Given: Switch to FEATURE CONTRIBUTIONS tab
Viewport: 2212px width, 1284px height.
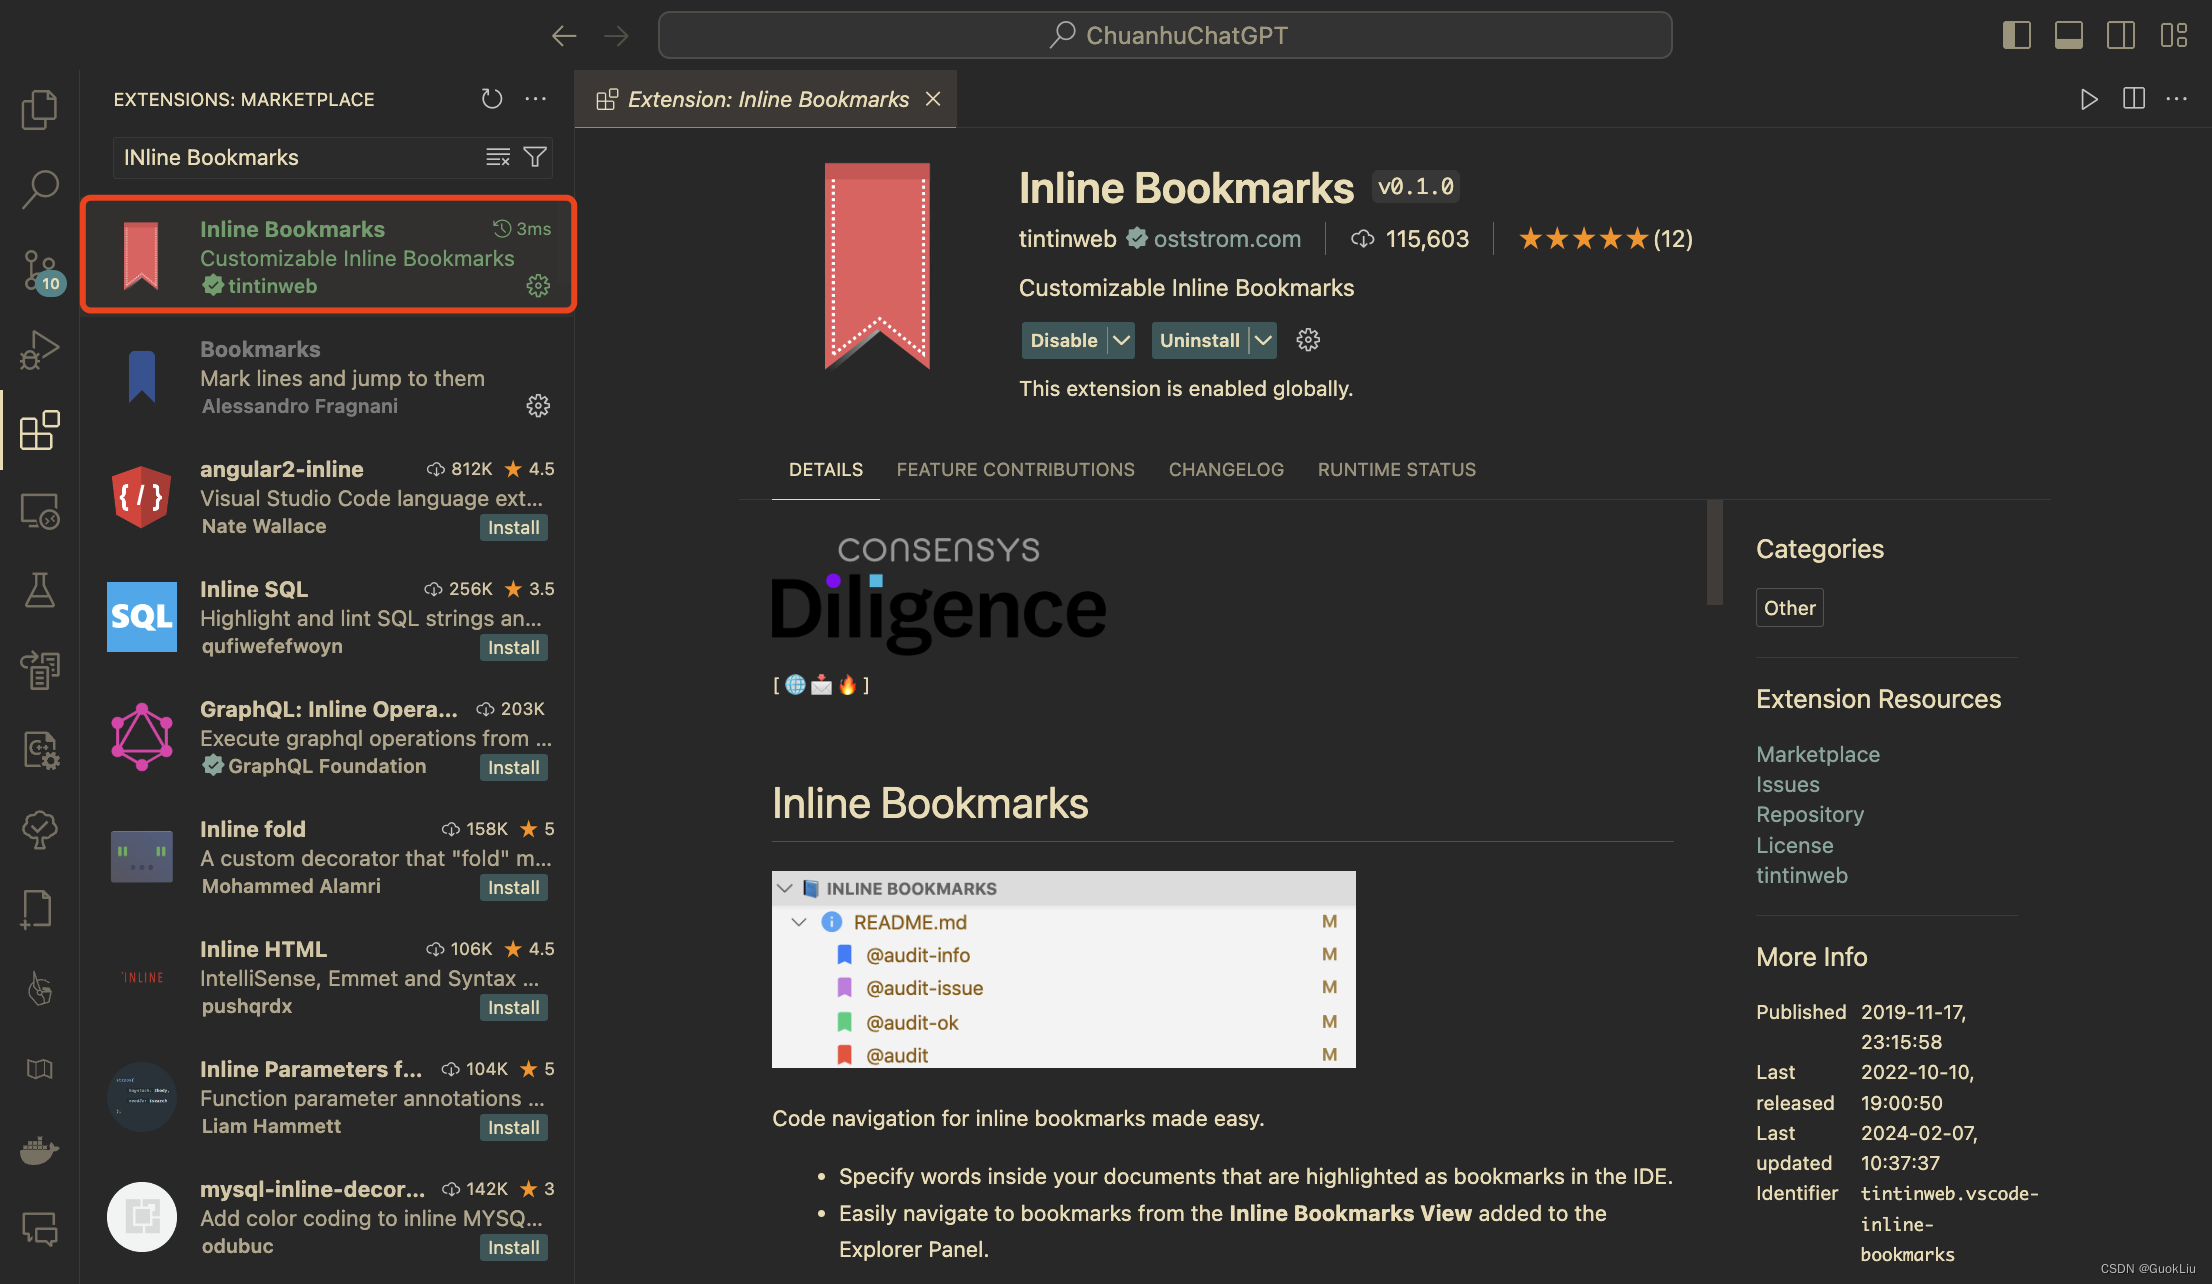Looking at the screenshot, I should tap(1015, 469).
